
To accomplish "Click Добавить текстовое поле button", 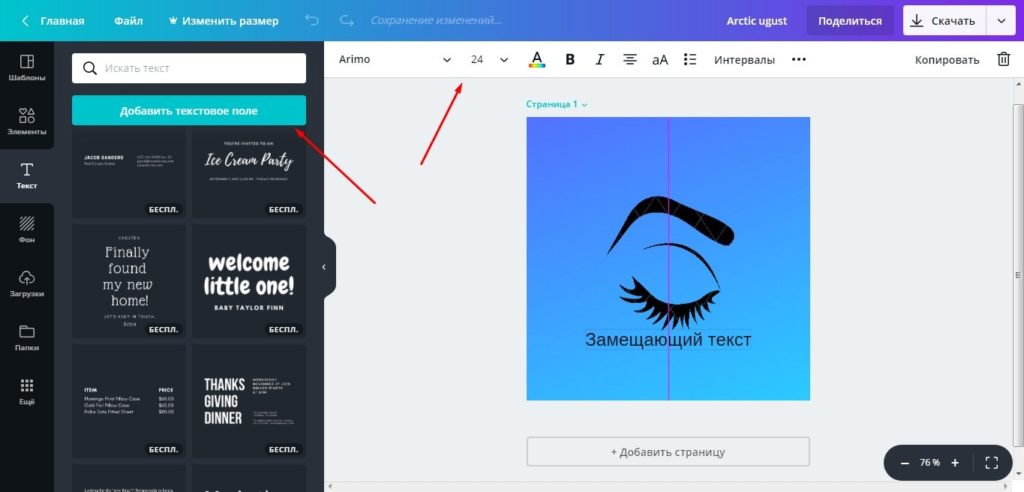I will click(189, 111).
